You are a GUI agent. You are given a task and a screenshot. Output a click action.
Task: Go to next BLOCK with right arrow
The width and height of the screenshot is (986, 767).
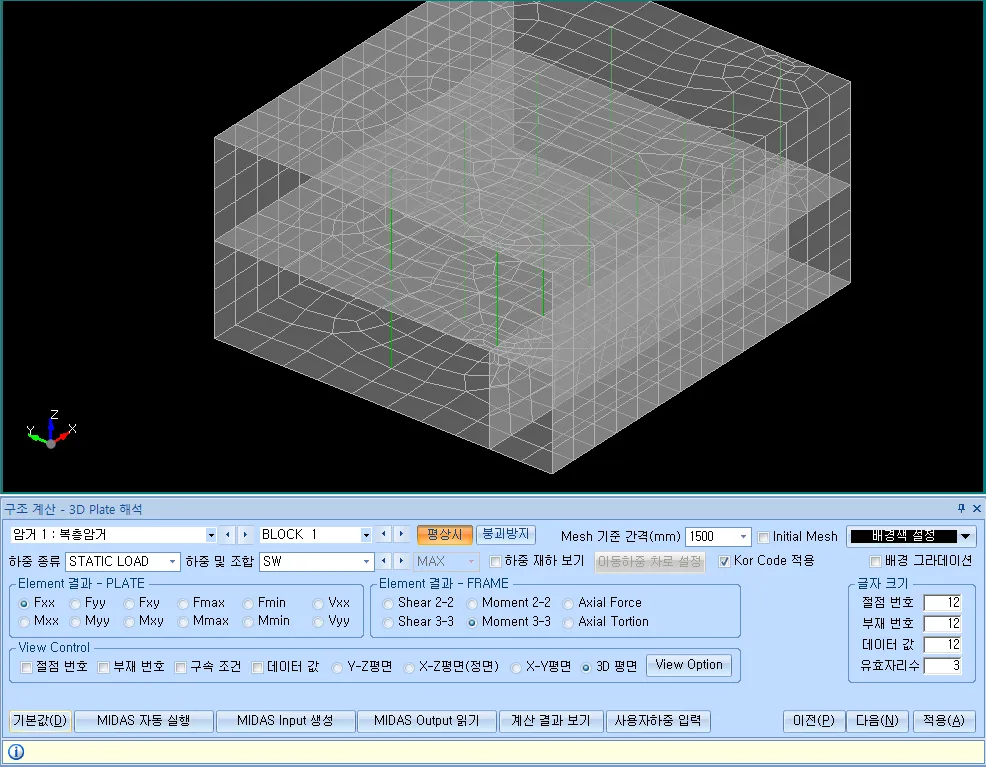[x=401, y=534]
